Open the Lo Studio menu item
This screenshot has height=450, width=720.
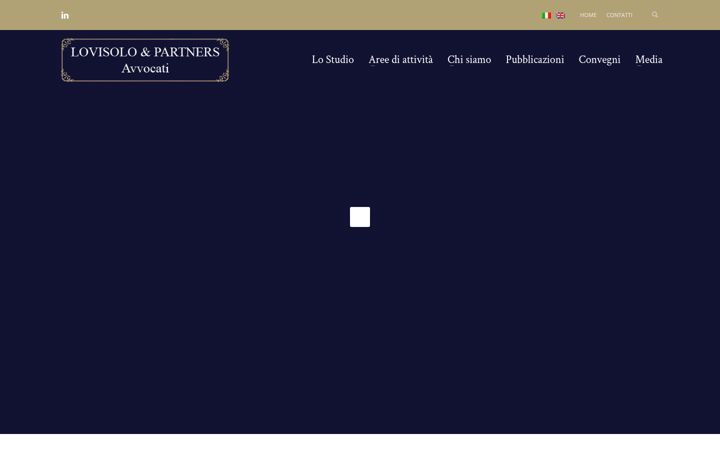pos(333,60)
